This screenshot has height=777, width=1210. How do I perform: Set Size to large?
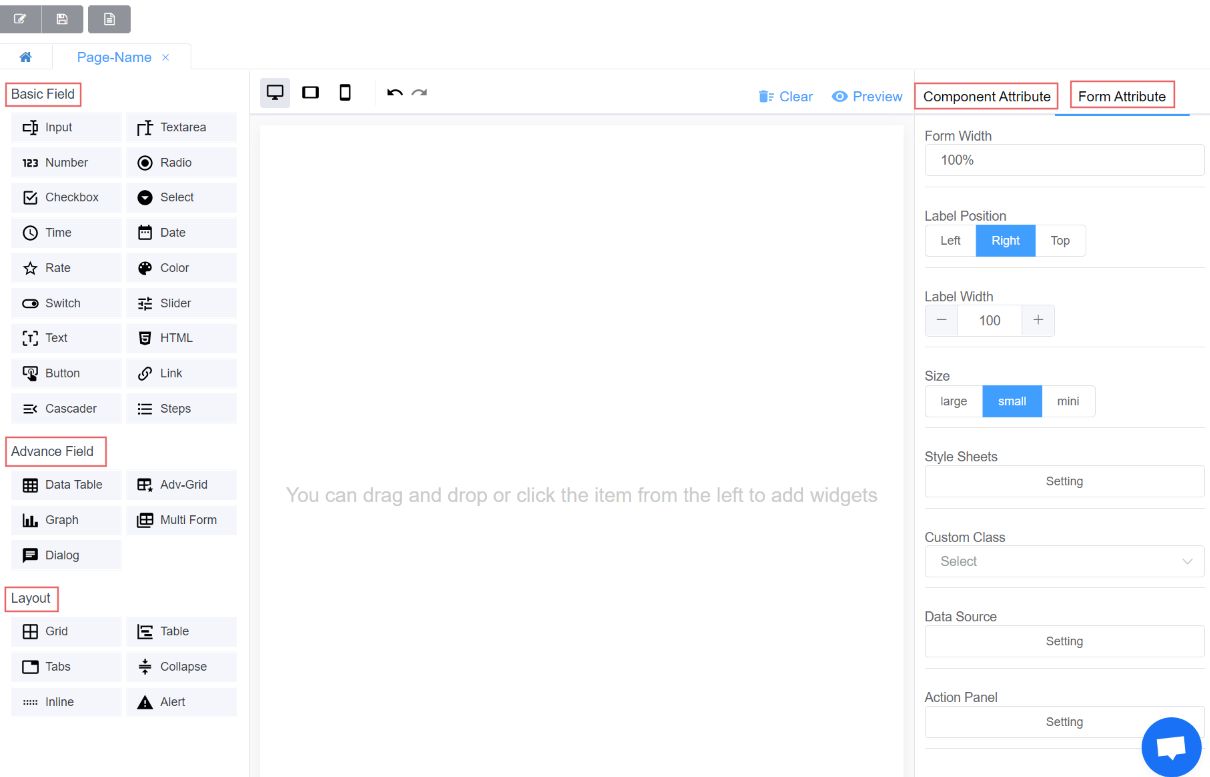click(x=954, y=401)
